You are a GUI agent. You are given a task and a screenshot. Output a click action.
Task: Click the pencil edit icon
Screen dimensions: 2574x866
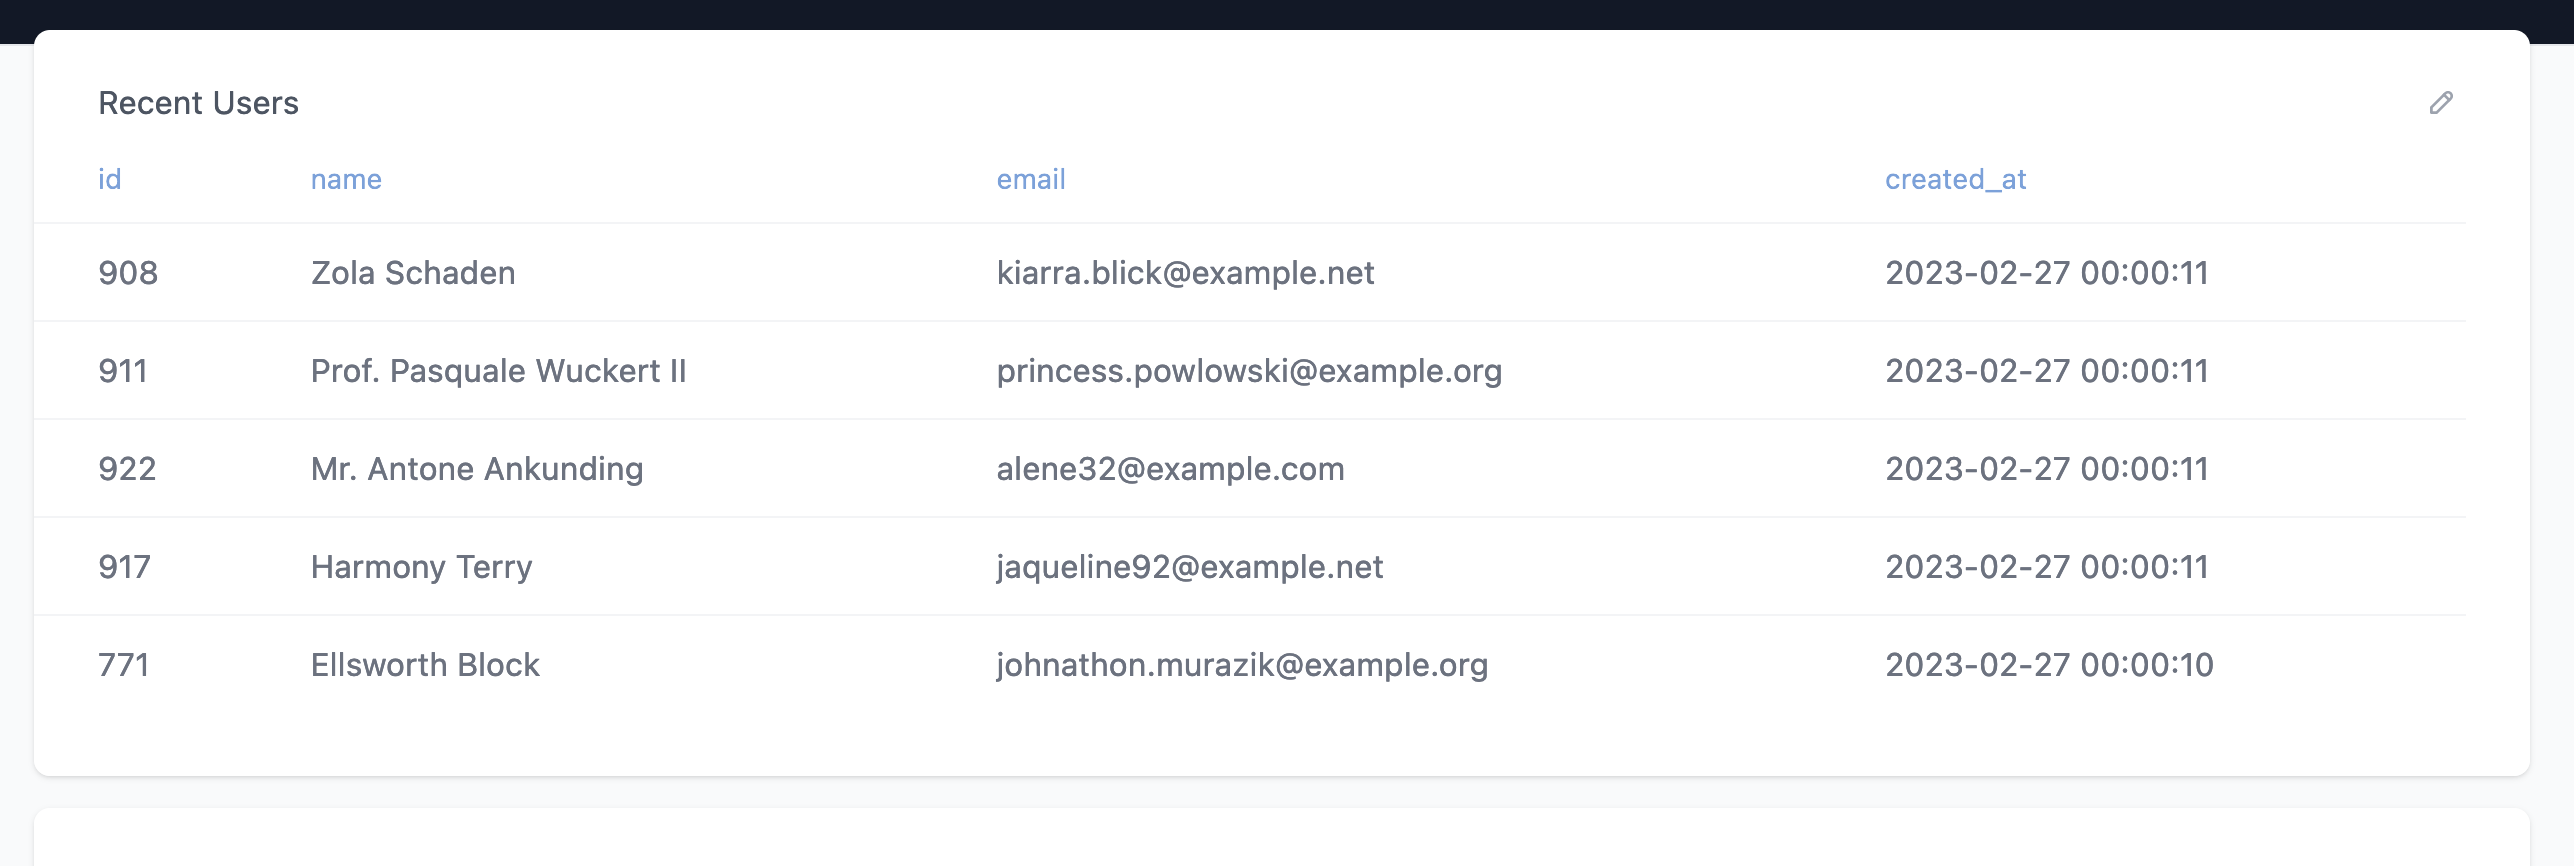point(2441,103)
